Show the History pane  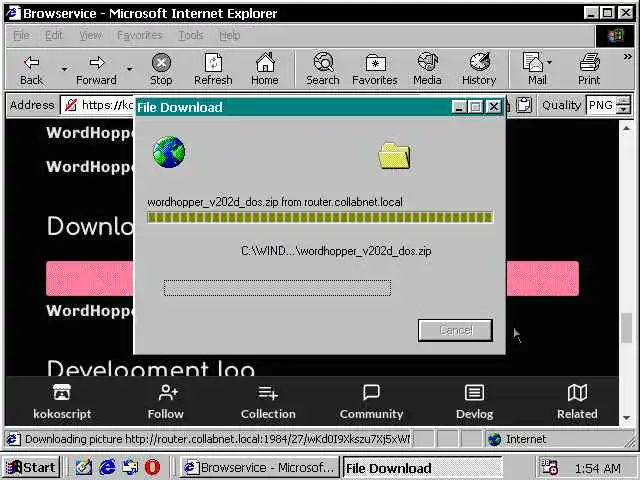479,69
